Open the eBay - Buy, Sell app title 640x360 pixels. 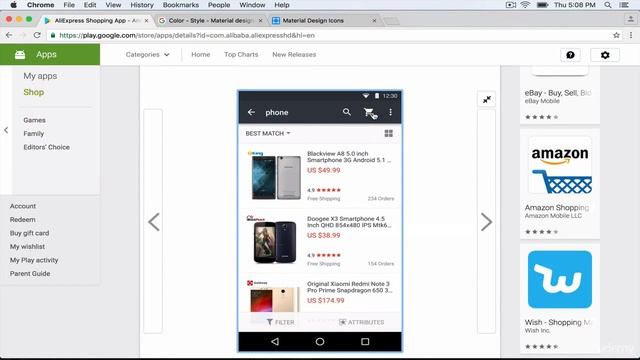point(558,93)
